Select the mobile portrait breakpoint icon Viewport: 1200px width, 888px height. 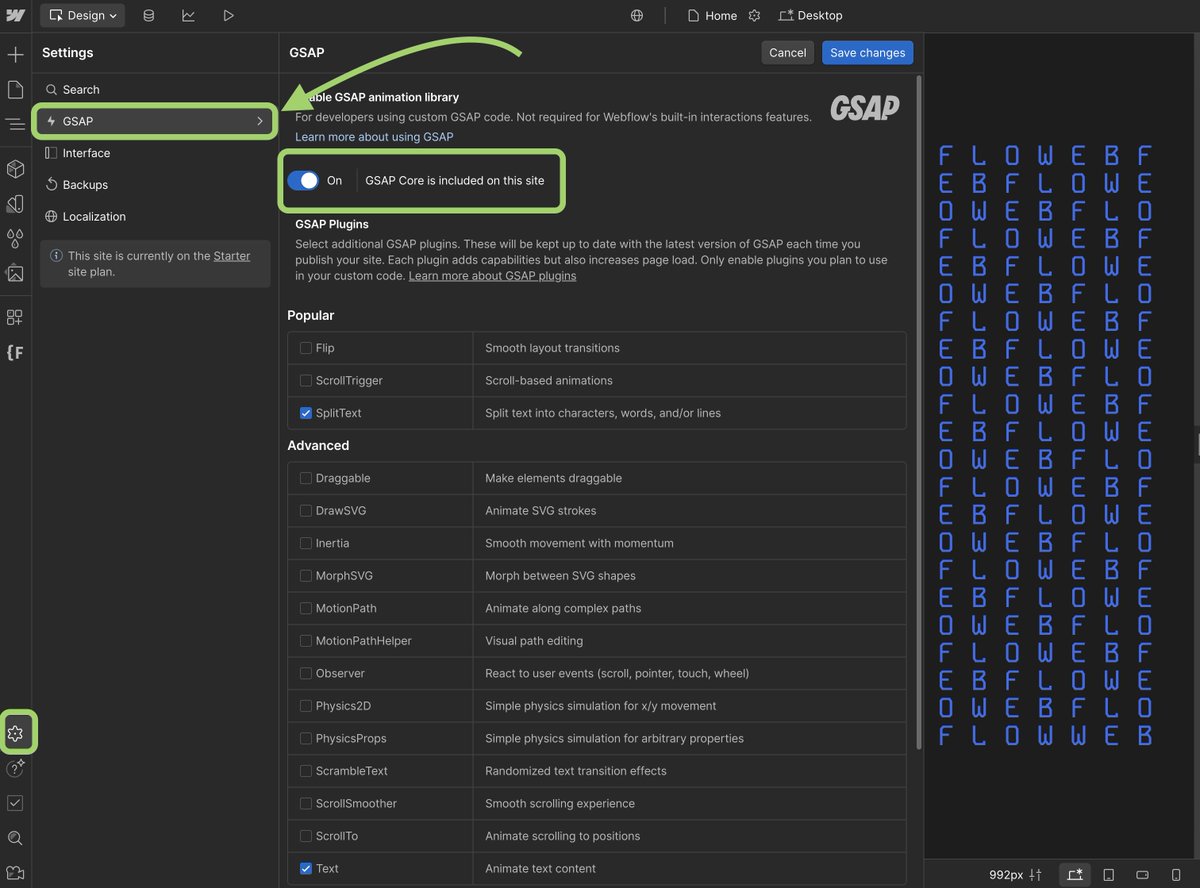tap(1176, 874)
